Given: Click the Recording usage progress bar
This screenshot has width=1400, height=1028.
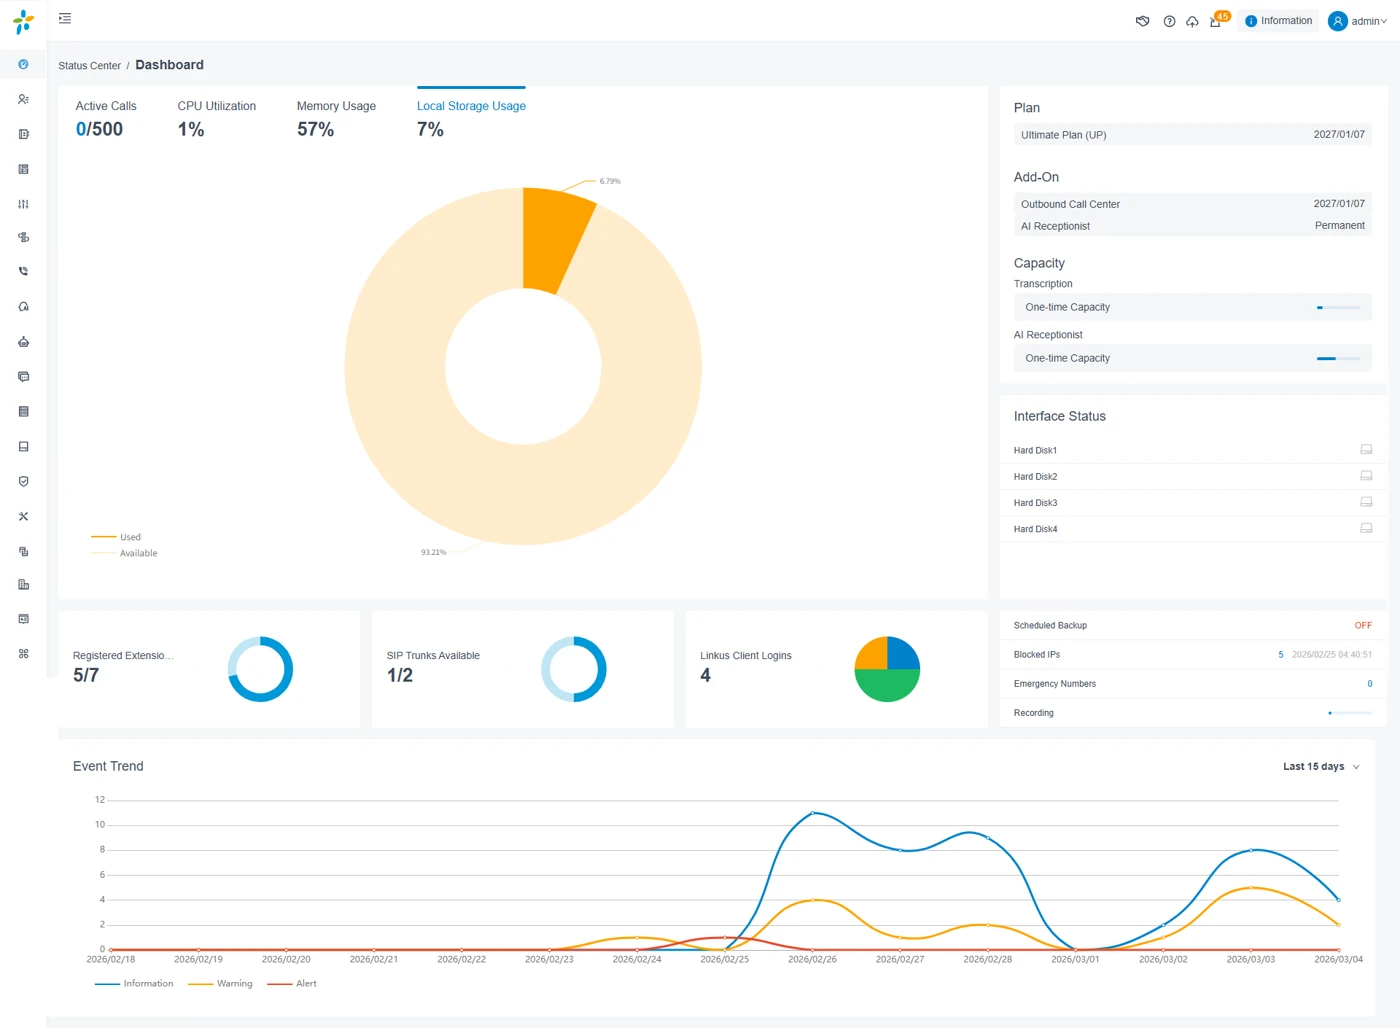Looking at the screenshot, I should (1350, 713).
